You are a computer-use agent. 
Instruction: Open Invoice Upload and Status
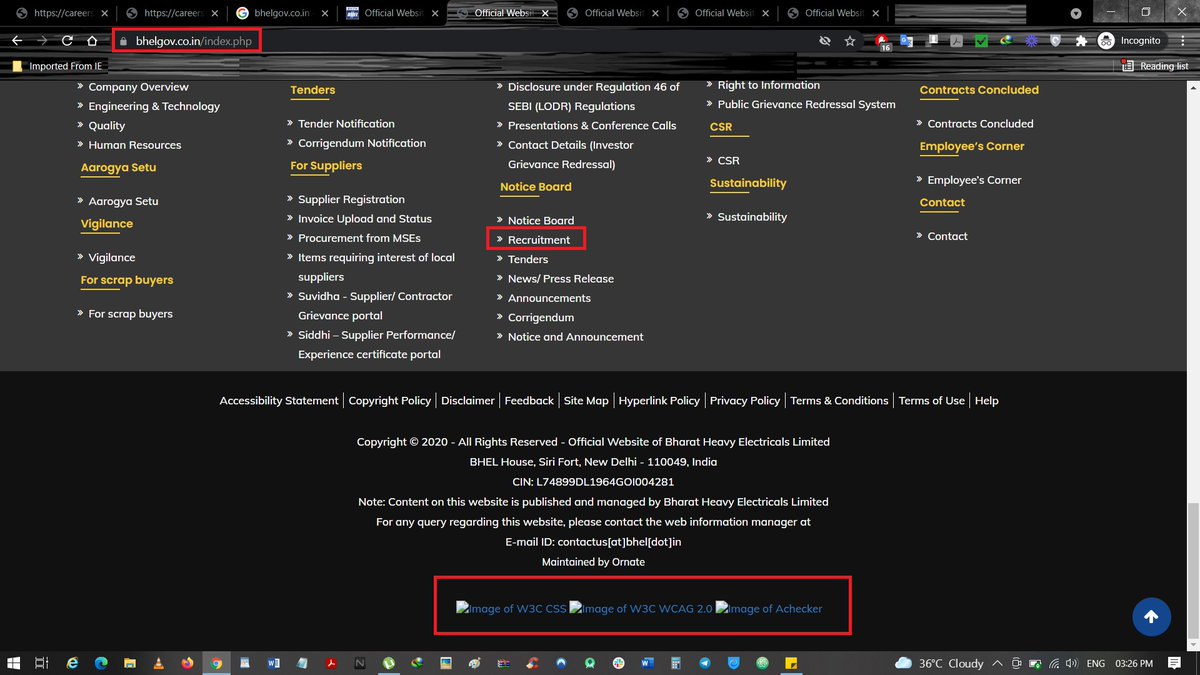365,219
